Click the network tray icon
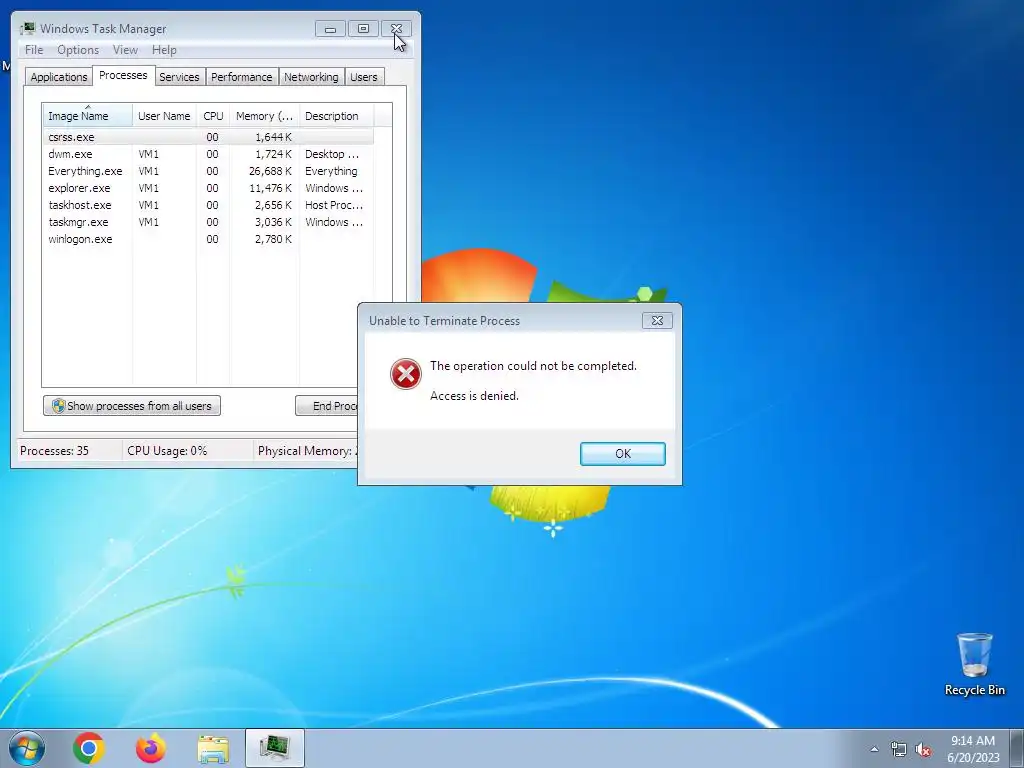 899,749
